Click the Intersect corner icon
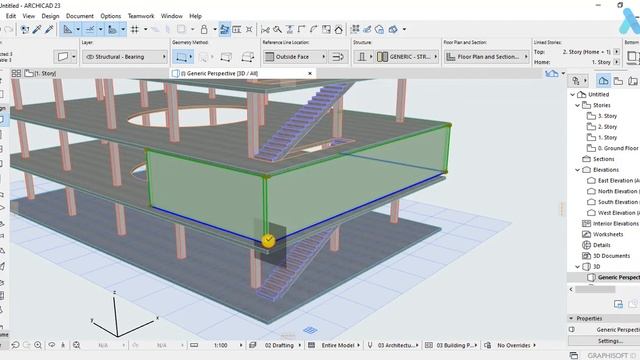The width and height of the screenshot is (640, 360). 302,29
